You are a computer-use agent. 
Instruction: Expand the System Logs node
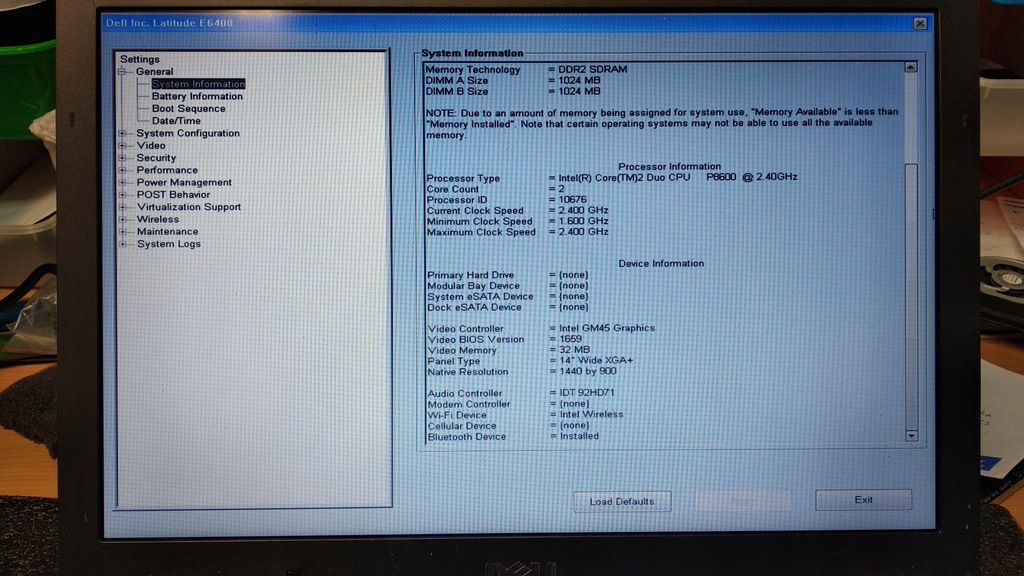(122, 244)
